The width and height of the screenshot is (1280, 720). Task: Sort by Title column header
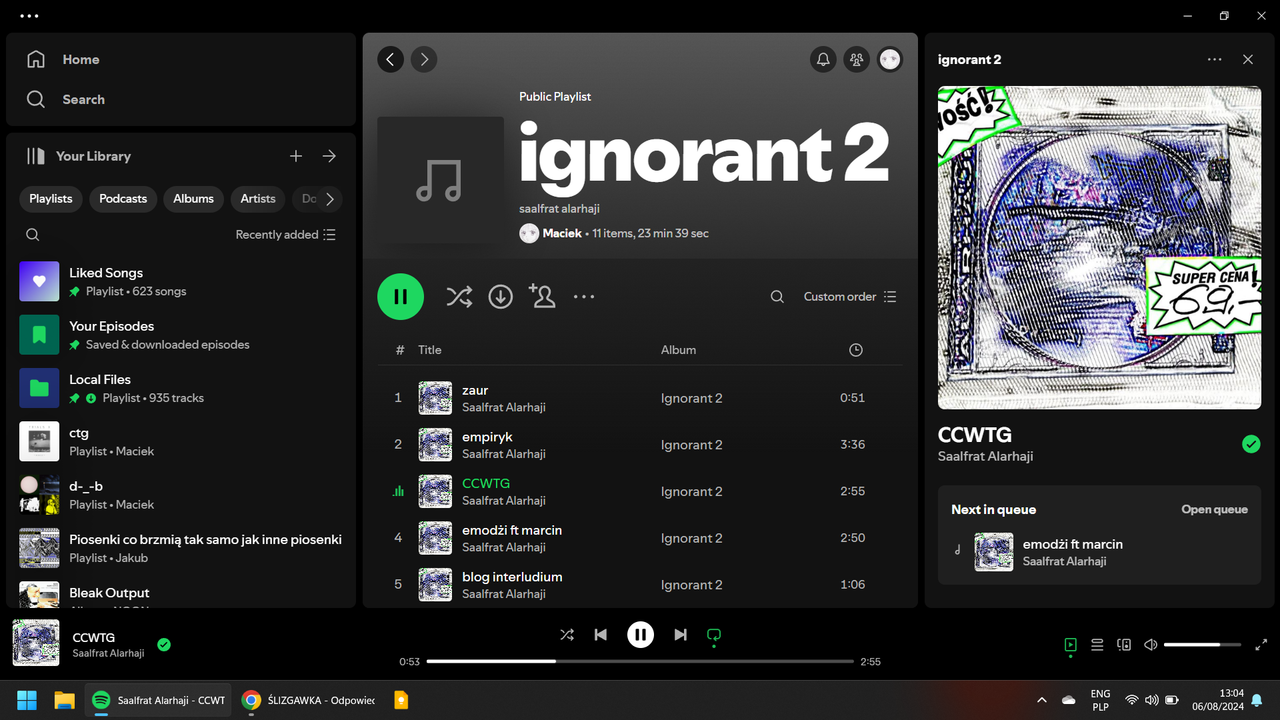(430, 350)
